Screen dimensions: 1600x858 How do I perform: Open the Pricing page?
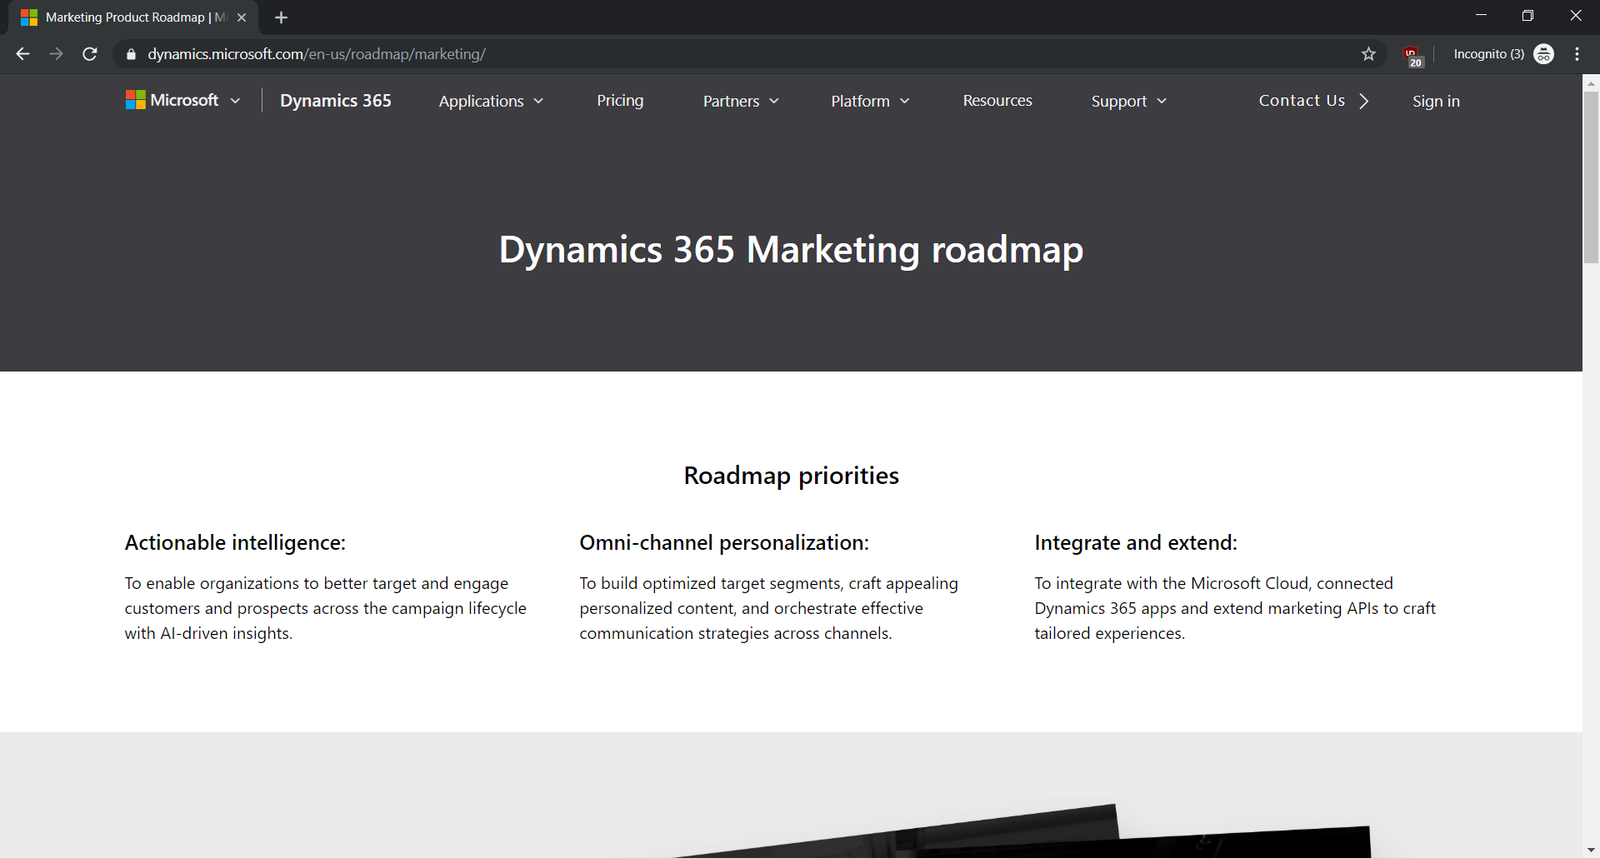pyautogui.click(x=620, y=101)
